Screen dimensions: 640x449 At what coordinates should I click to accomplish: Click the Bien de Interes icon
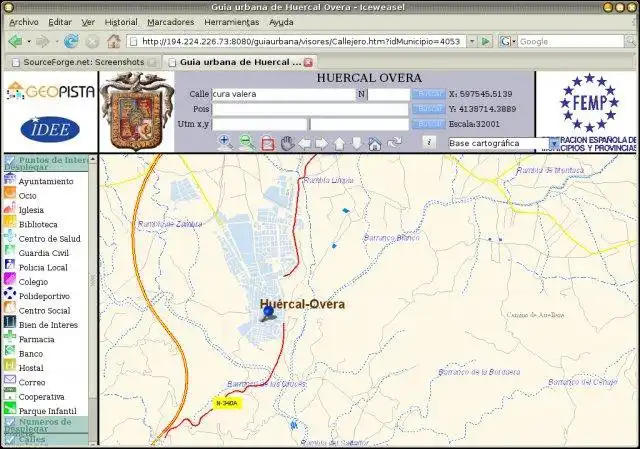coord(9,322)
